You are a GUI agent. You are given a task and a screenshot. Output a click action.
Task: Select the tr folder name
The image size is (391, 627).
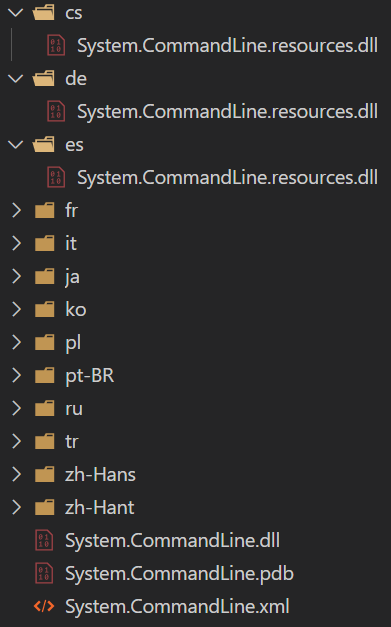pyautogui.click(x=72, y=442)
